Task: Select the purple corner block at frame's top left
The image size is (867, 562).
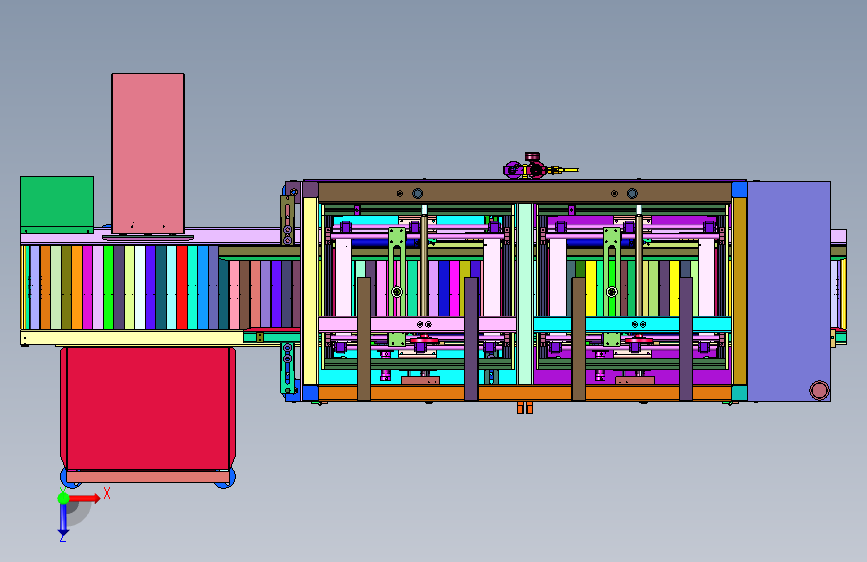Action: point(310,190)
